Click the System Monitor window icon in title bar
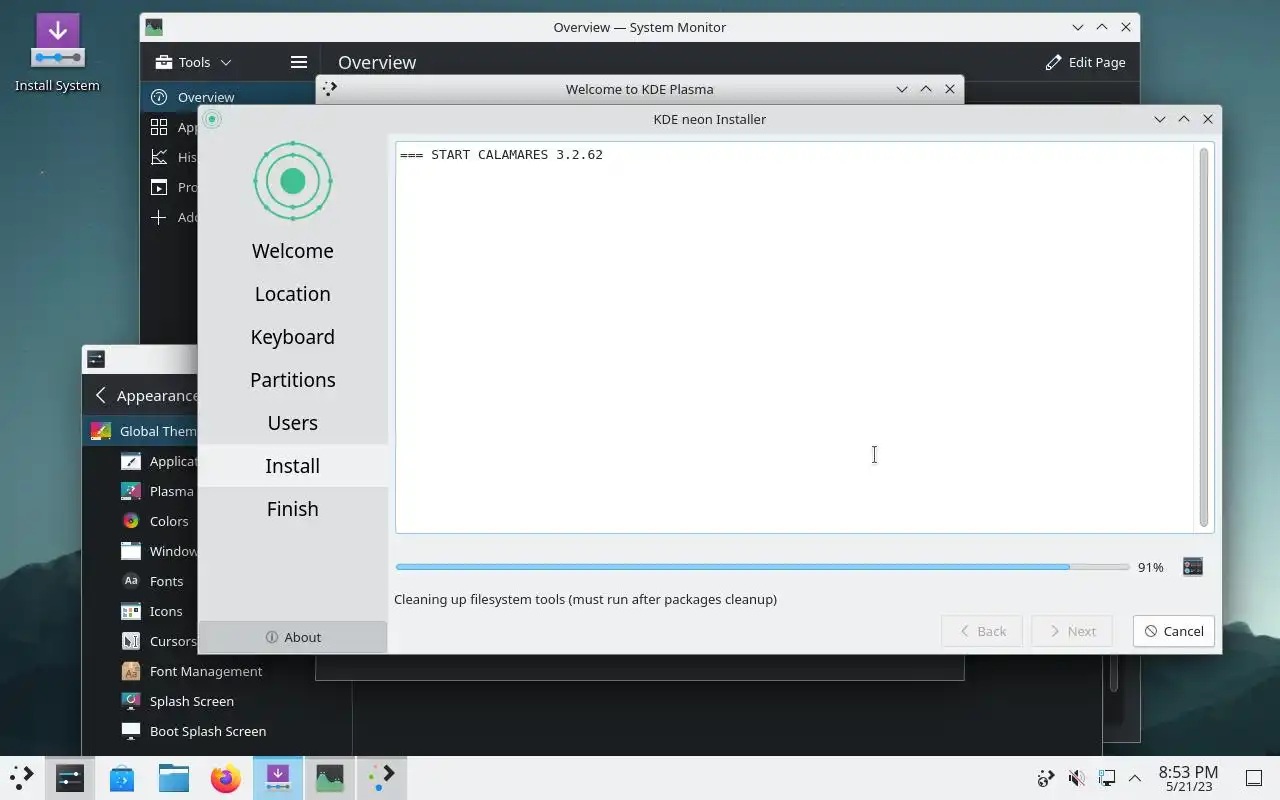 153,27
